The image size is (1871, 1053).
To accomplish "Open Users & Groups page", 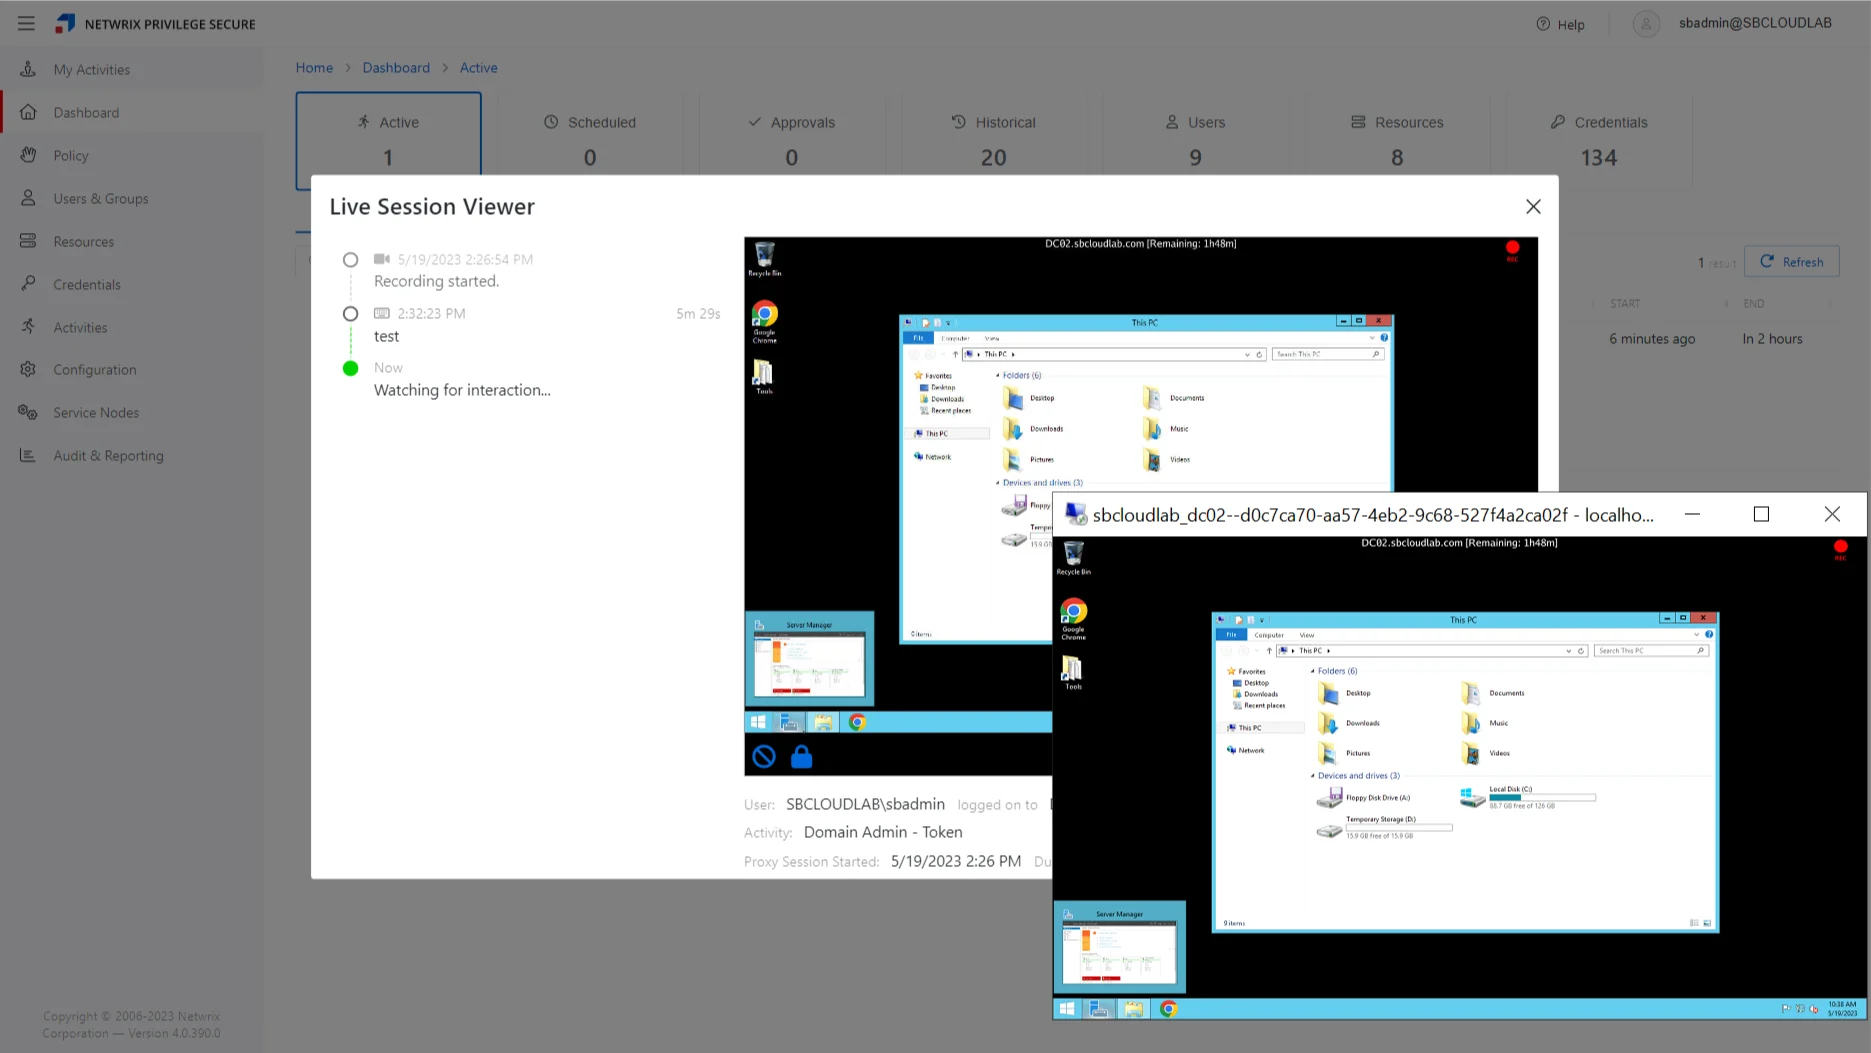I will [100, 198].
